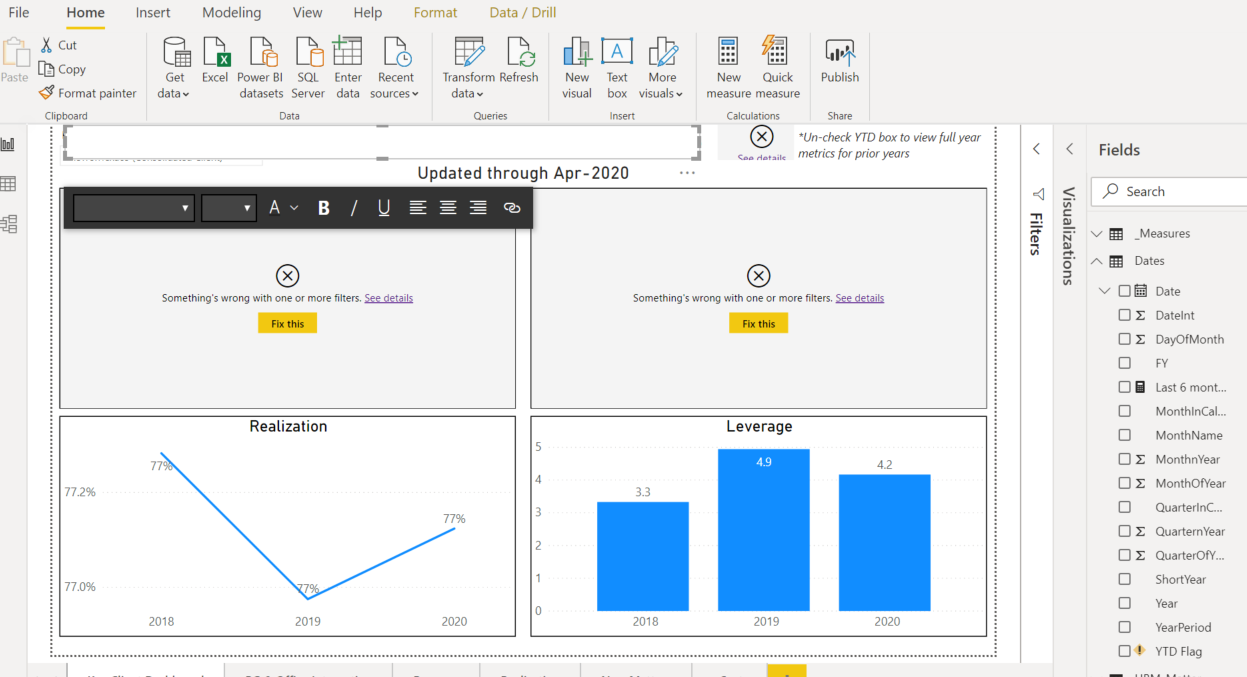Click the Cut icon in the Clipboard group

(46, 45)
